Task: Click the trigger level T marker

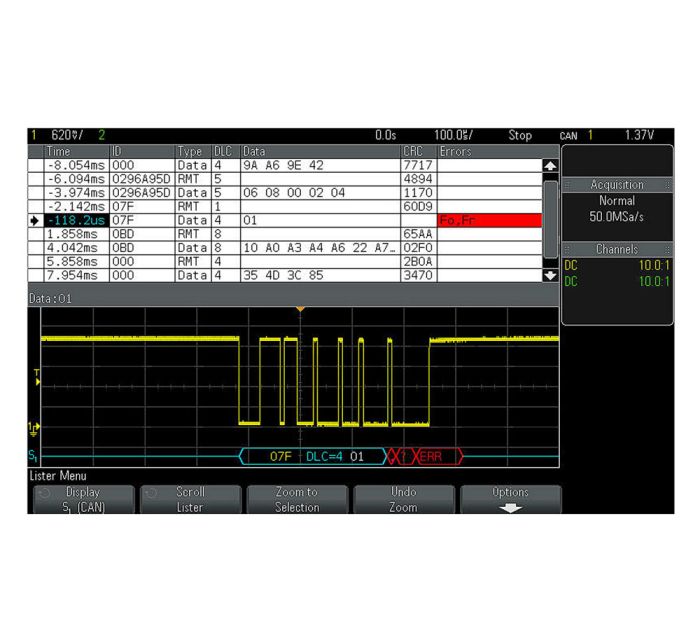Action: point(37,377)
